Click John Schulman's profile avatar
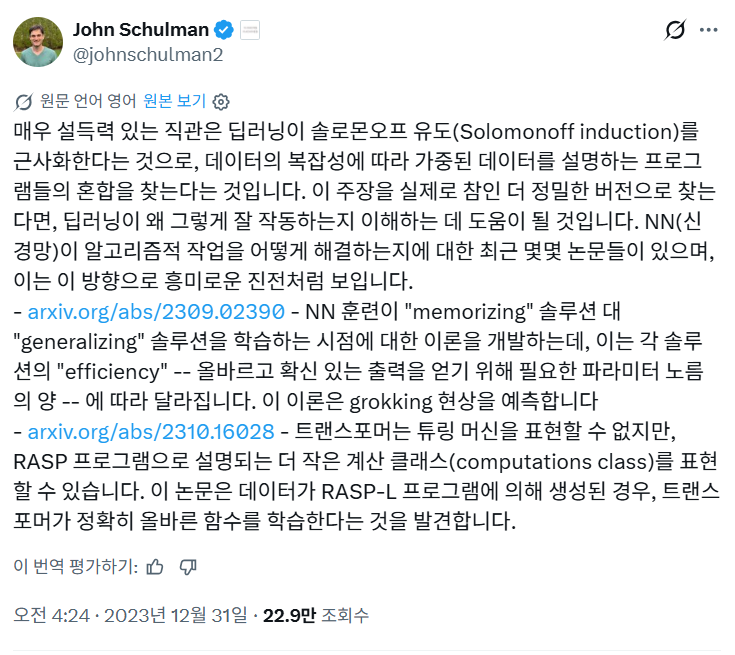 point(37,41)
